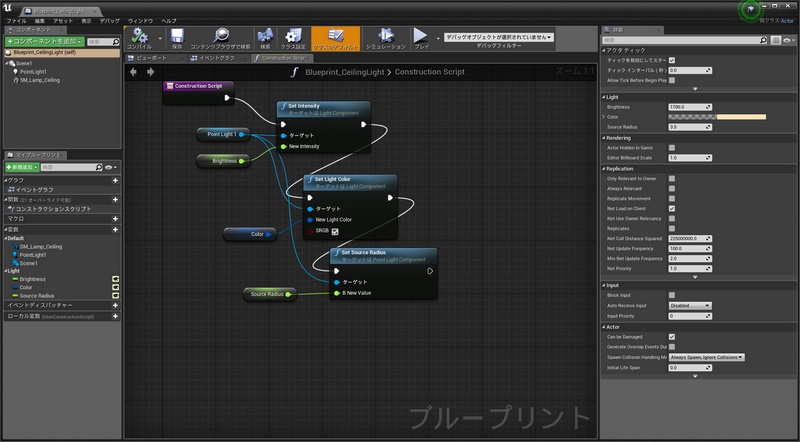
Task: Click Blueprint_CeilingLight breadcrumb link
Action: 344,72
